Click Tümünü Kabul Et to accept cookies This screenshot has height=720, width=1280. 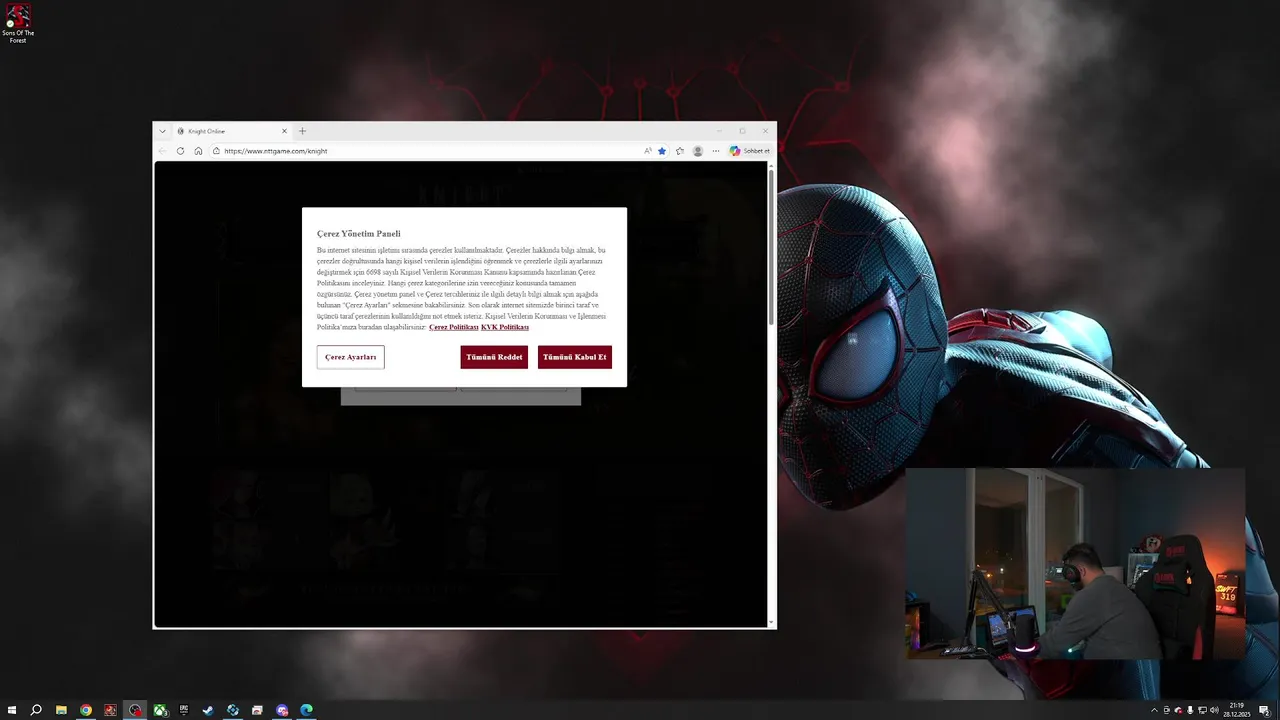(575, 357)
